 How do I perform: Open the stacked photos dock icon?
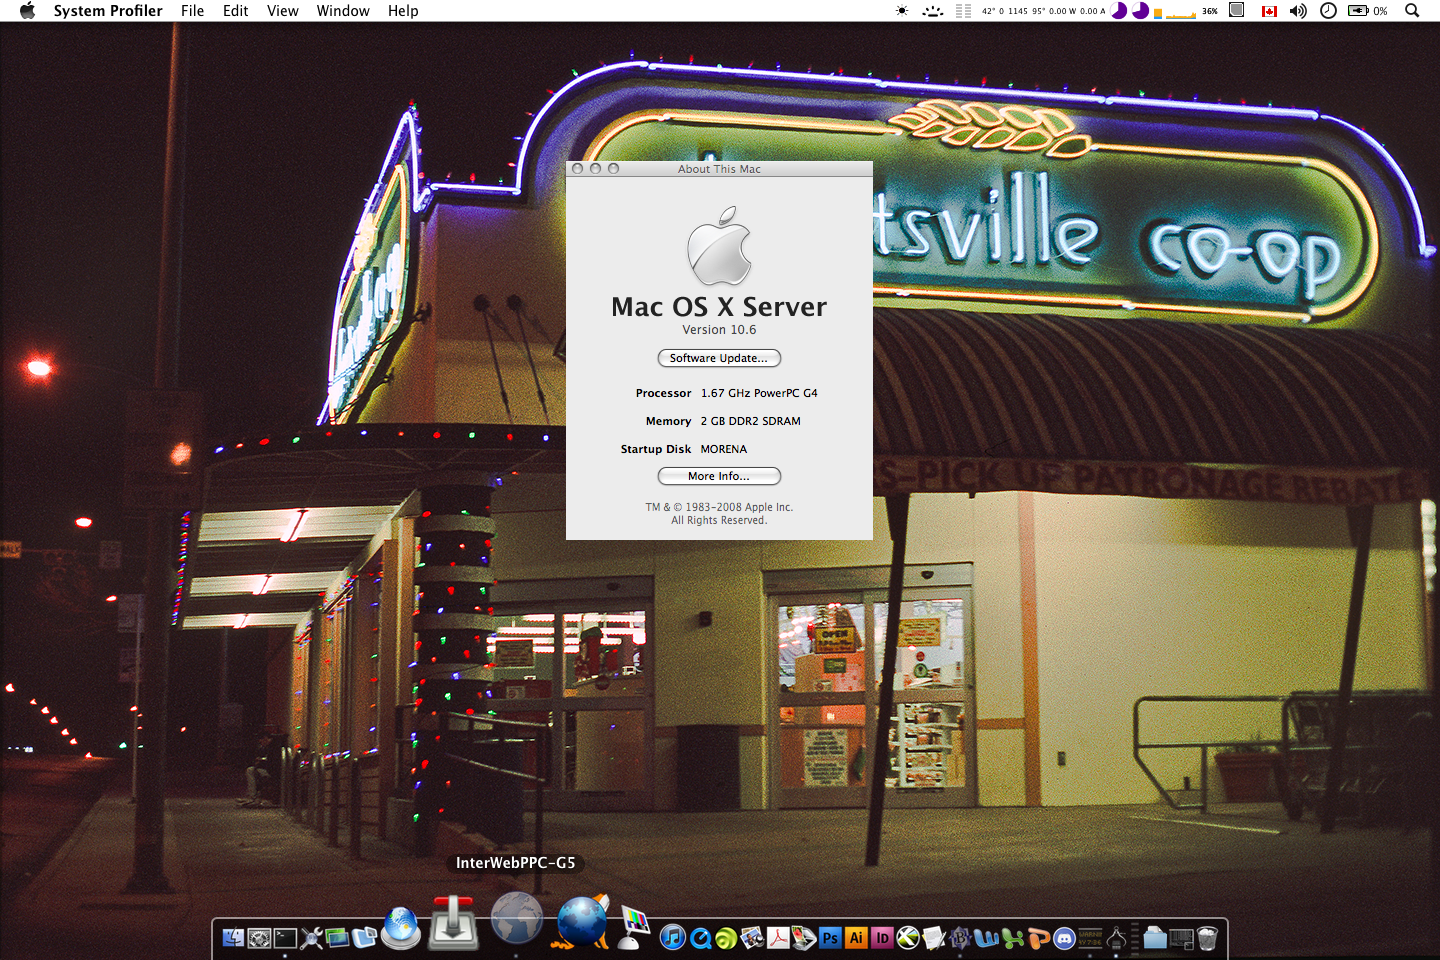(337, 938)
